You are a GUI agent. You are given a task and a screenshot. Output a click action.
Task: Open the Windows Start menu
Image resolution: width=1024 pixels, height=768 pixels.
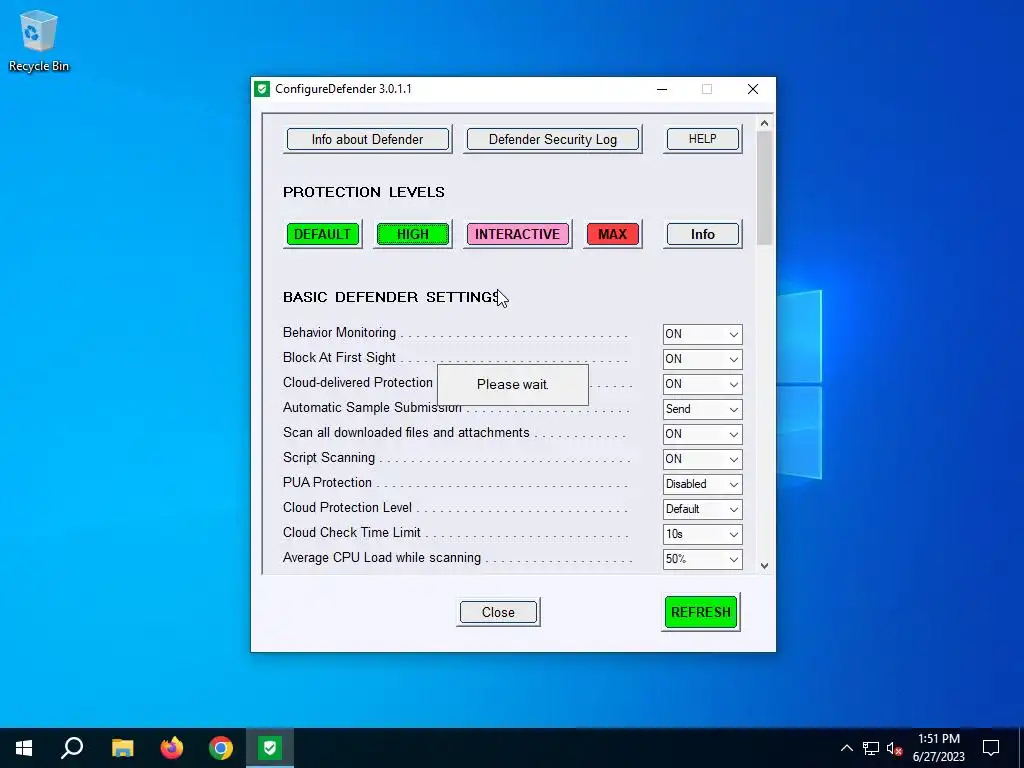click(x=24, y=748)
